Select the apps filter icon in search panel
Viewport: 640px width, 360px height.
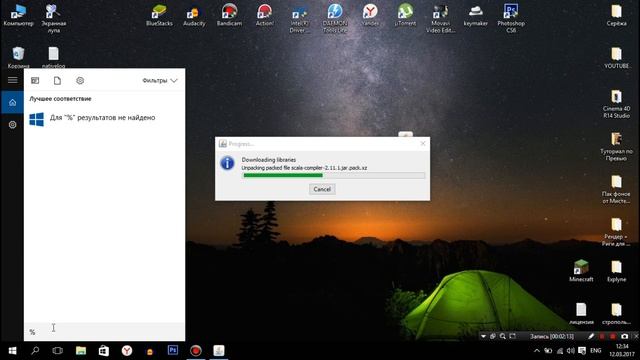(35, 80)
